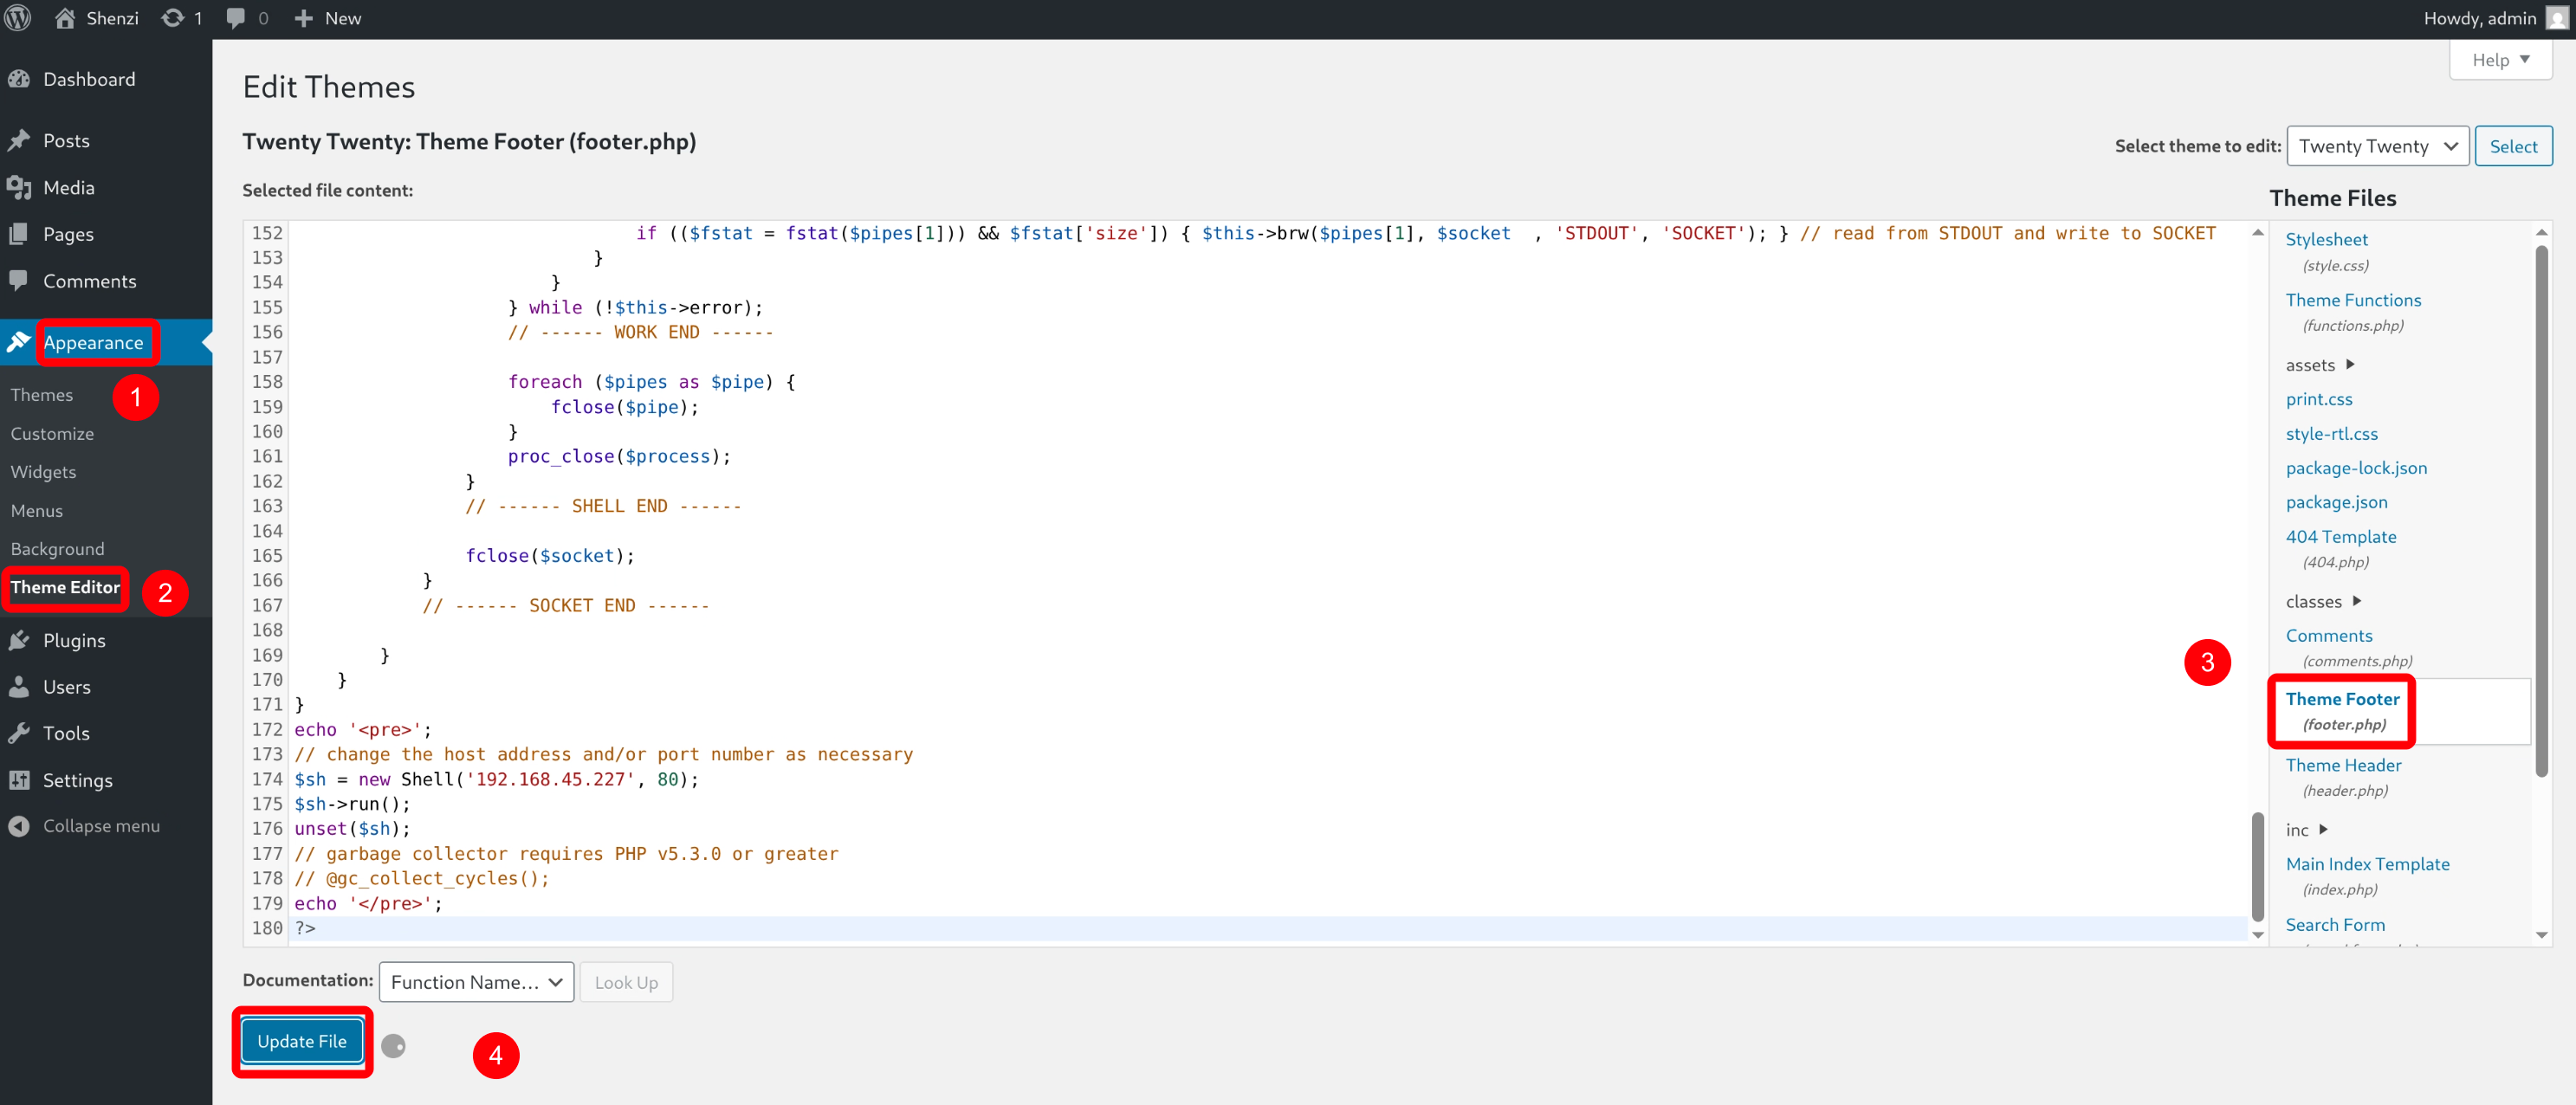
Task: Open the Help tab
Action: (2499, 60)
